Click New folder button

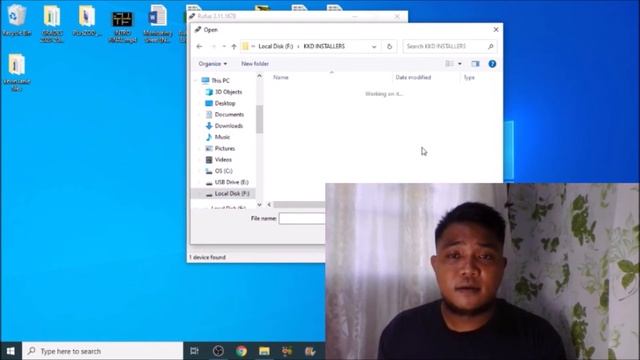pos(255,64)
